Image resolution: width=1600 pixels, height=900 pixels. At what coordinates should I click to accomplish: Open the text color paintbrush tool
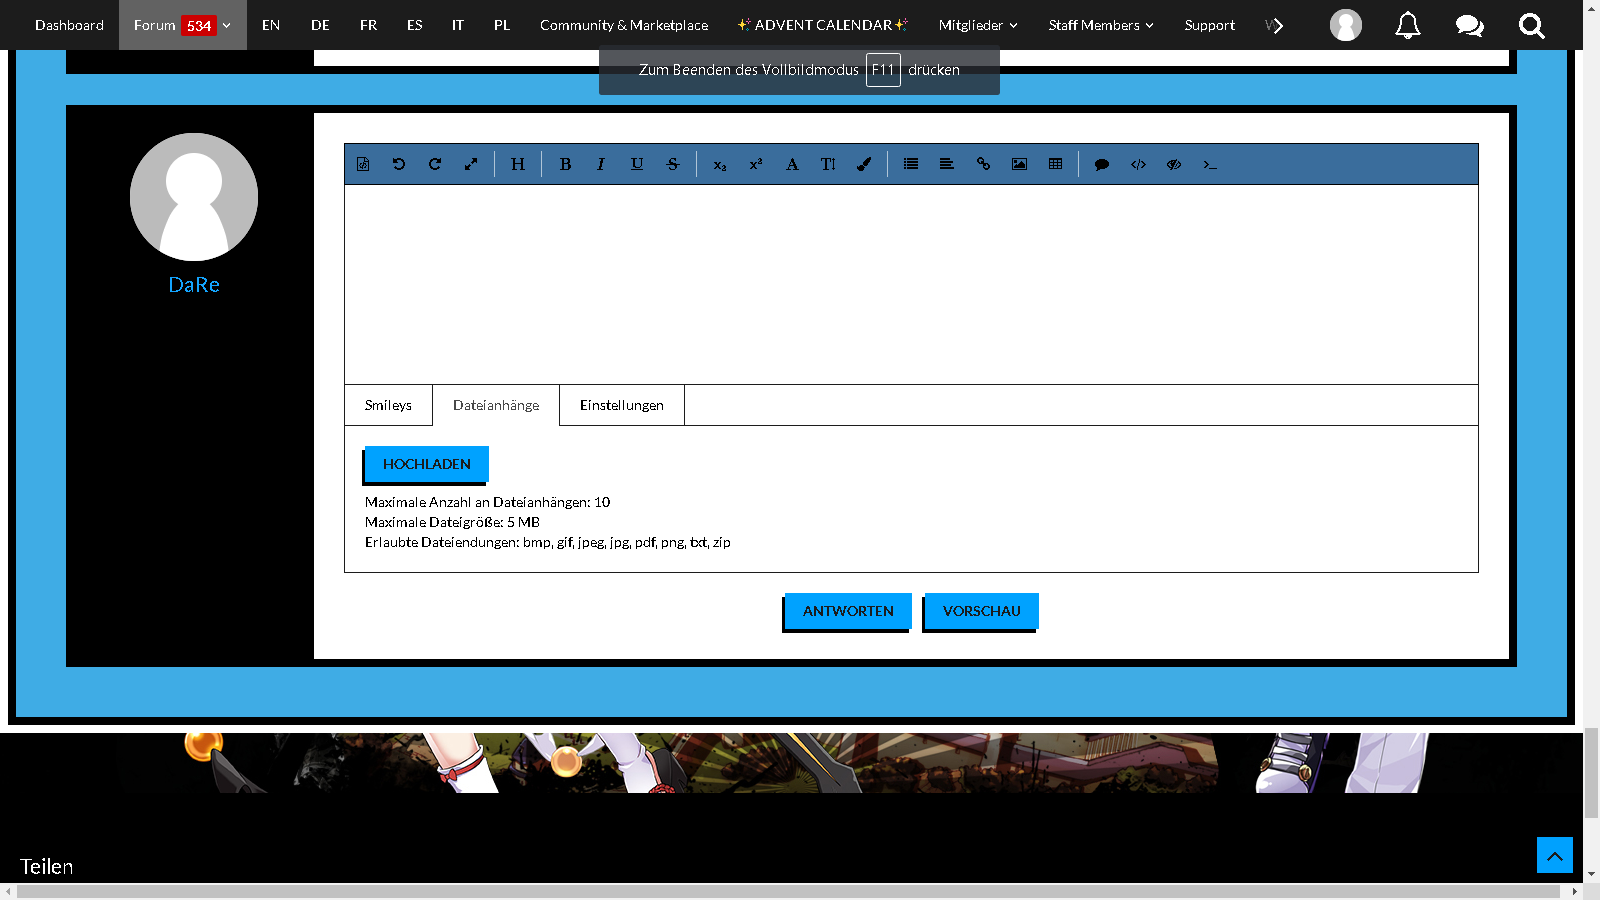point(864,164)
